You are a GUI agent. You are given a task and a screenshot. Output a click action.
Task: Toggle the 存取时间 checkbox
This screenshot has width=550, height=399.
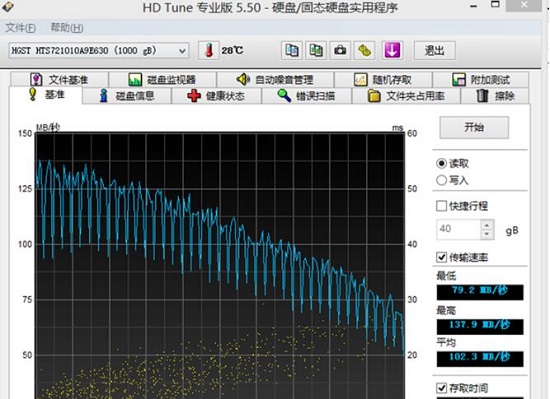point(441,388)
